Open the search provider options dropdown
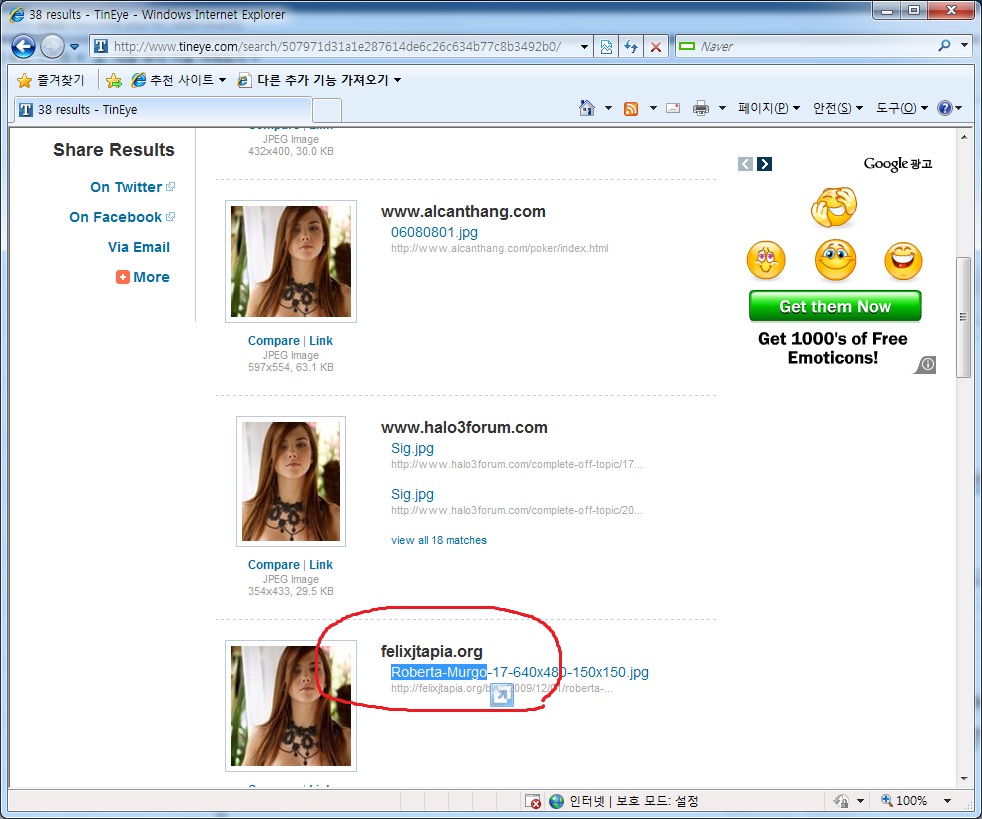982x819 pixels. [x=964, y=46]
